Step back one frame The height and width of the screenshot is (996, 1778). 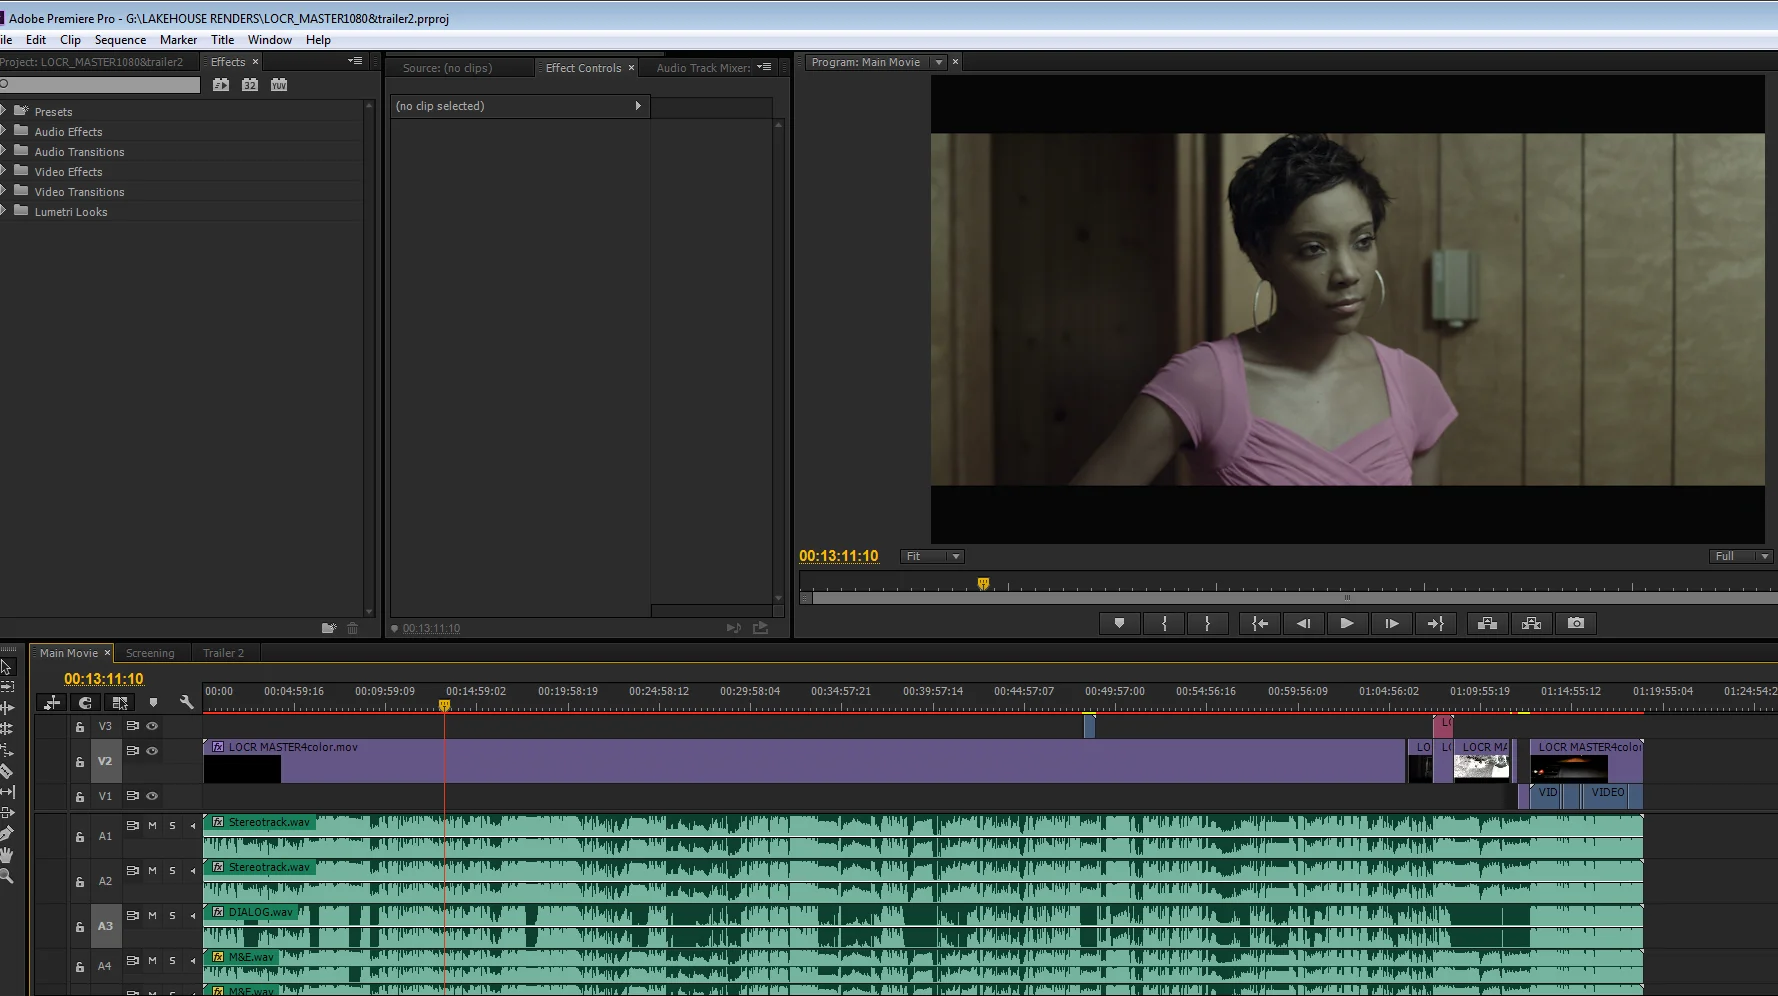(x=1303, y=623)
